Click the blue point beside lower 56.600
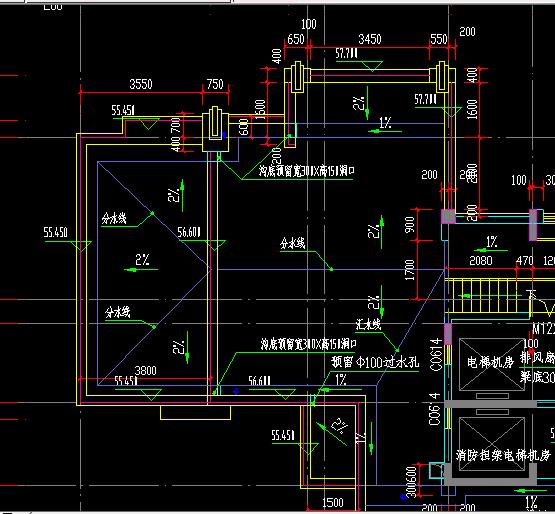 click(236, 391)
